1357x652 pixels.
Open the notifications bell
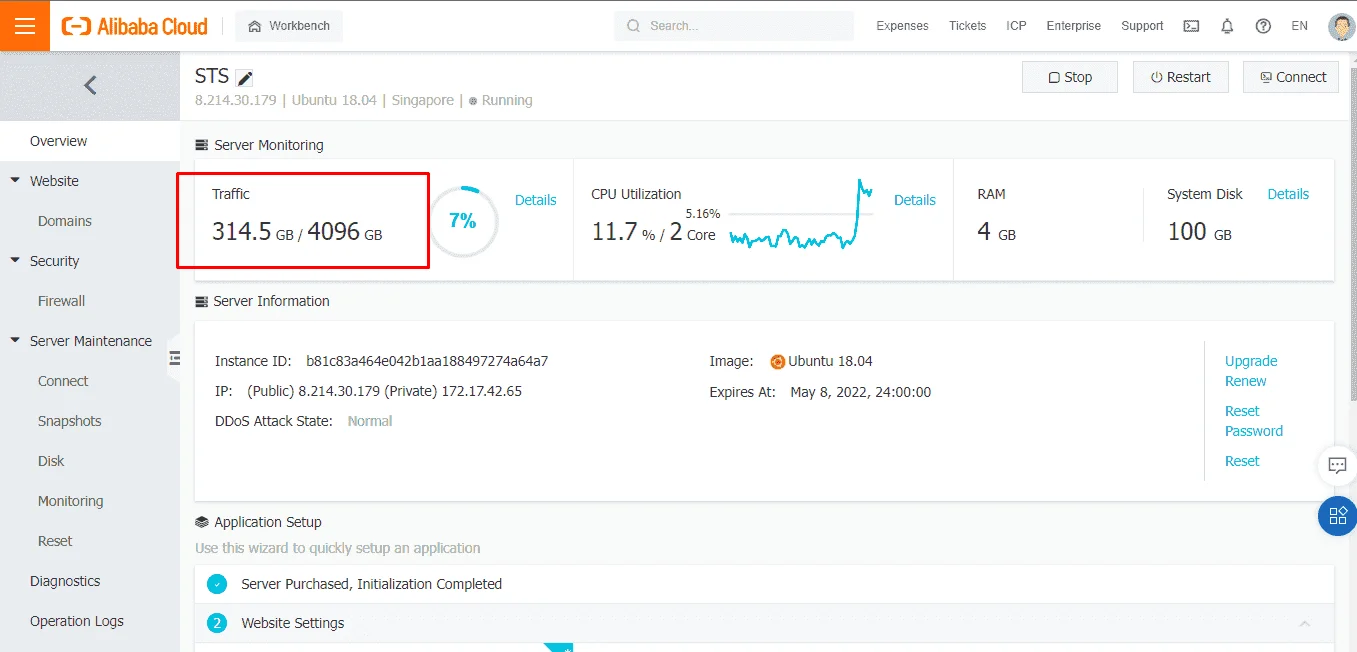coord(1227,26)
